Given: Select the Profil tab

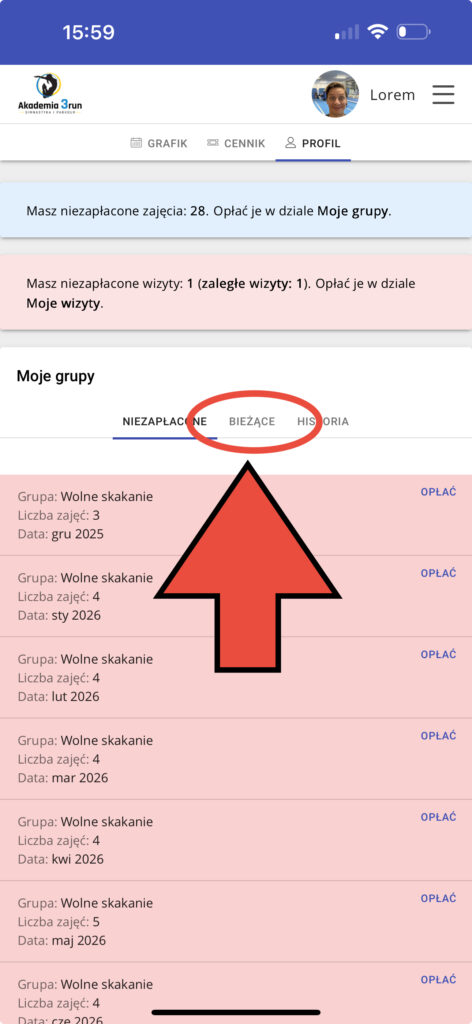Looking at the screenshot, I should [313, 143].
